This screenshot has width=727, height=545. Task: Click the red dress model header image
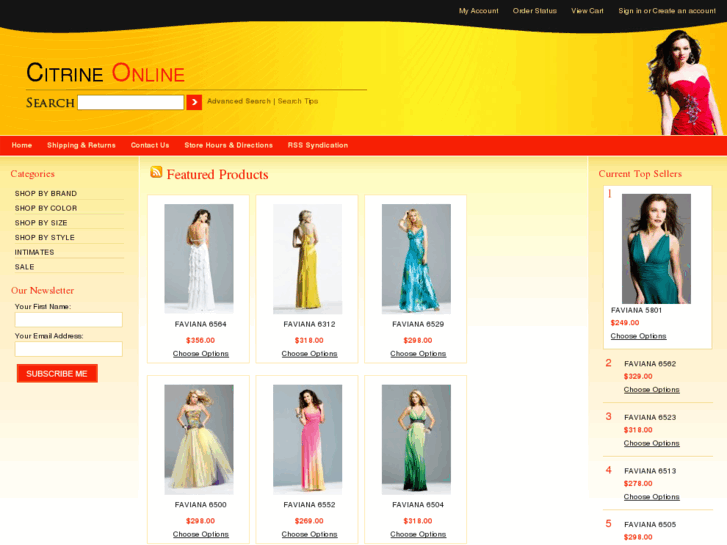(x=683, y=83)
